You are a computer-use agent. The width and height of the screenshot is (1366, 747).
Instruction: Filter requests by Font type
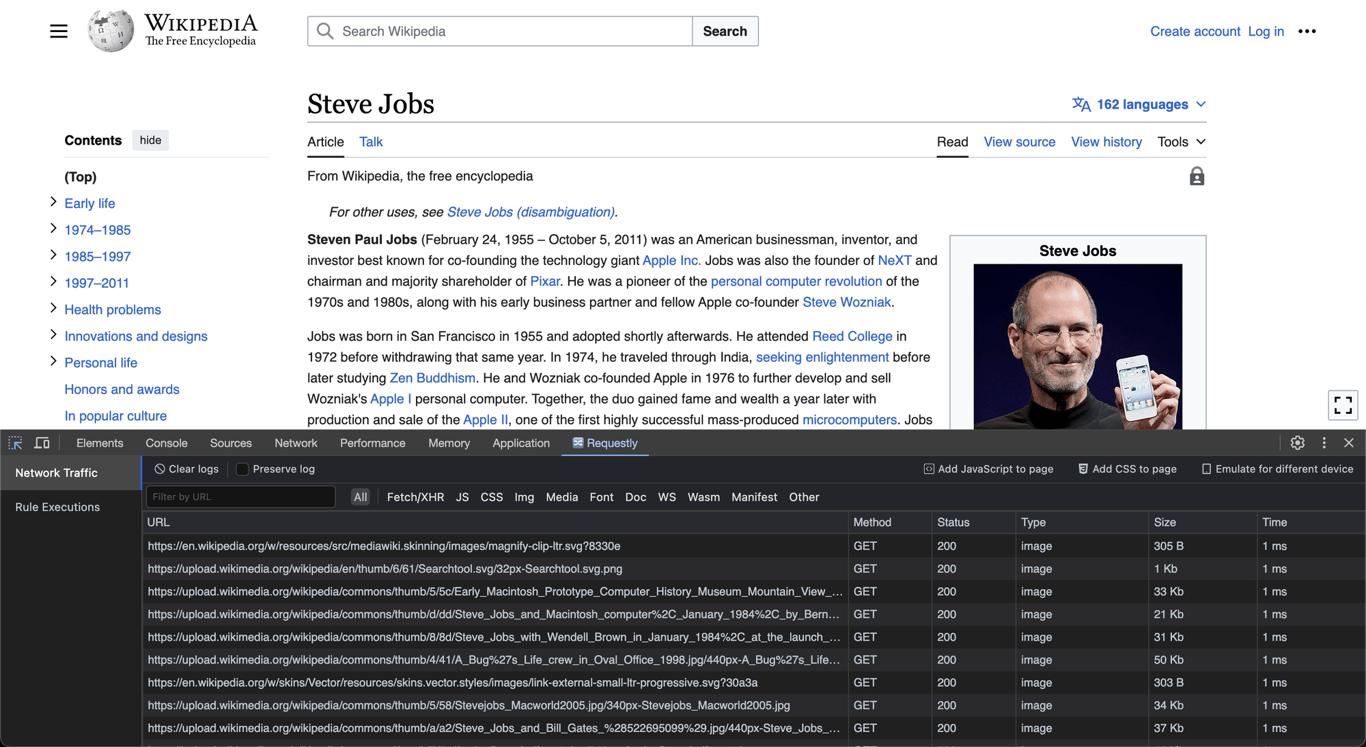click(601, 497)
